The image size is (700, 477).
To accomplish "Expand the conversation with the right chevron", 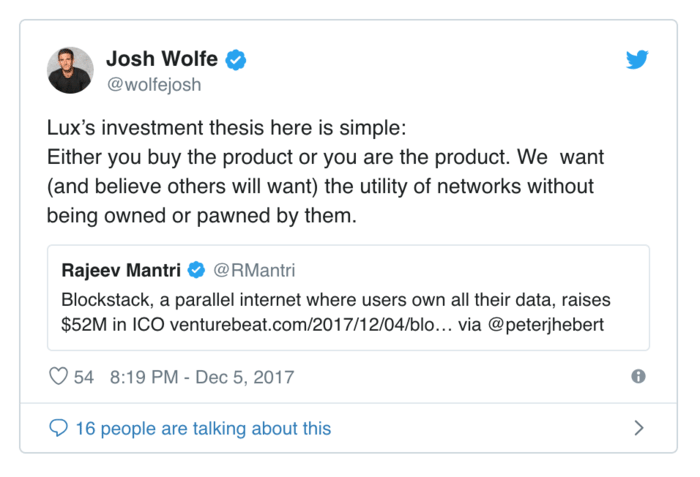I will [639, 428].
